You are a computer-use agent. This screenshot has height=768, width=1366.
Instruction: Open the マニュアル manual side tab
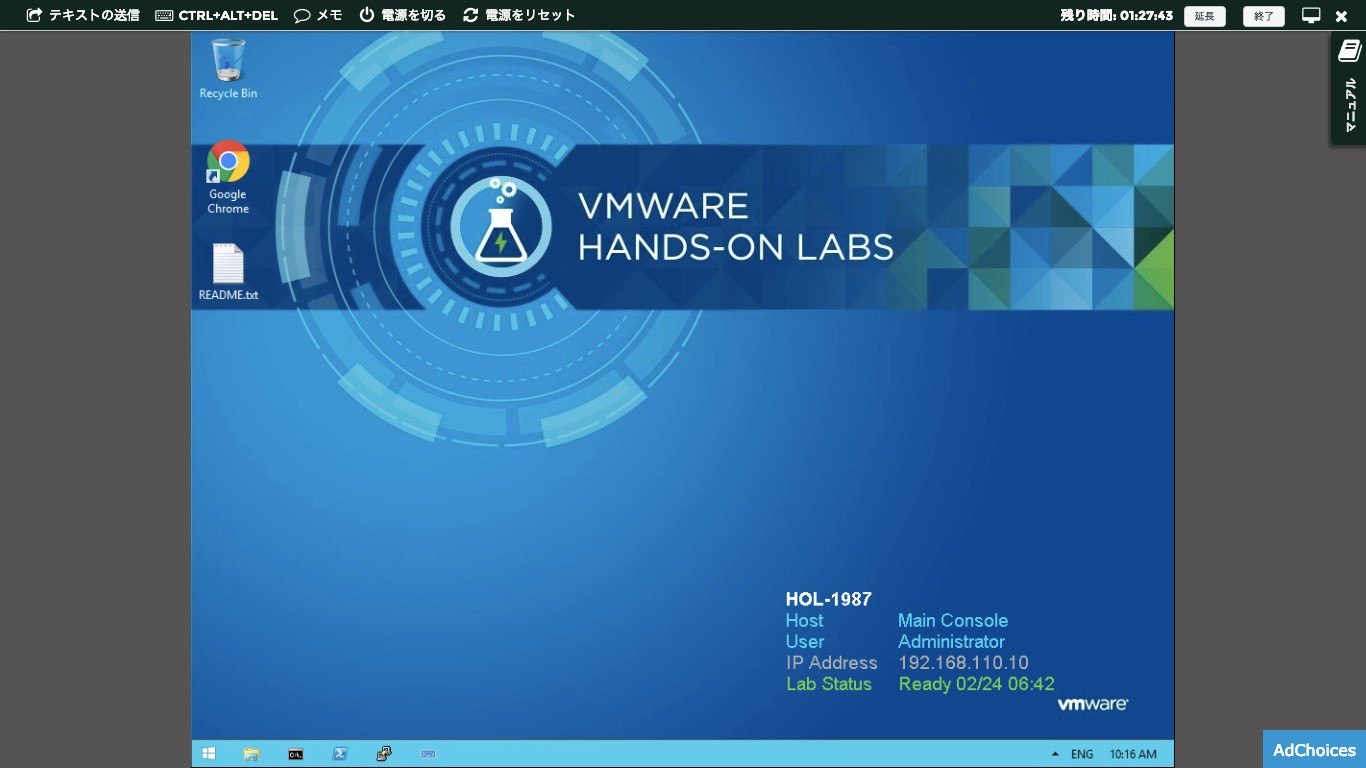pyautogui.click(x=1349, y=88)
